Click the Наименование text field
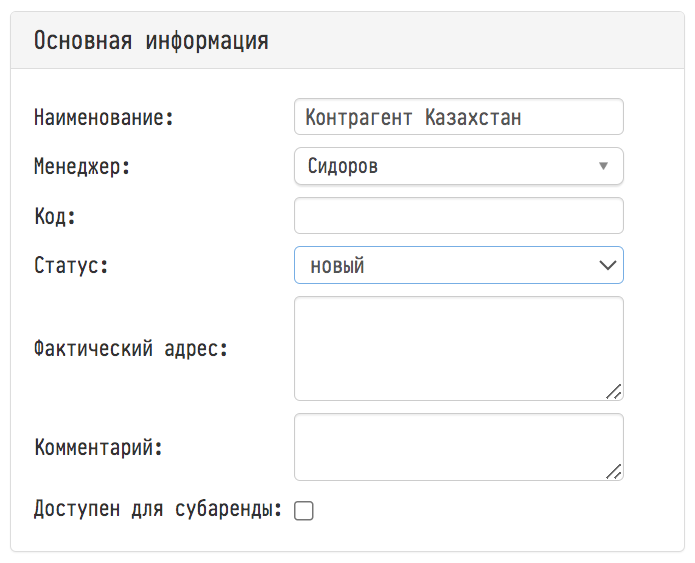Viewport: 695px width, 563px height. point(459,117)
